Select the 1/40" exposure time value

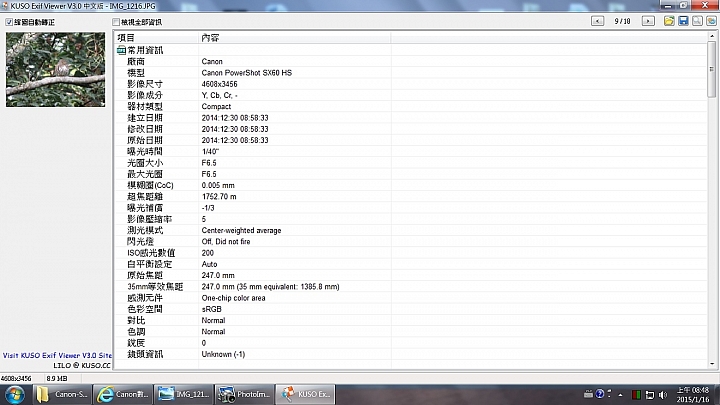[210, 152]
